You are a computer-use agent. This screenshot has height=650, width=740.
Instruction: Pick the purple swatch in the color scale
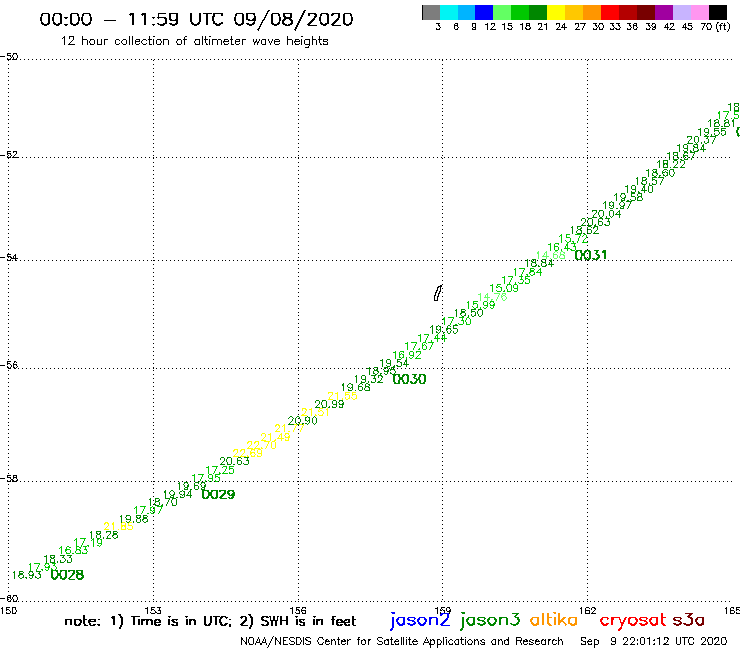[664, 12]
